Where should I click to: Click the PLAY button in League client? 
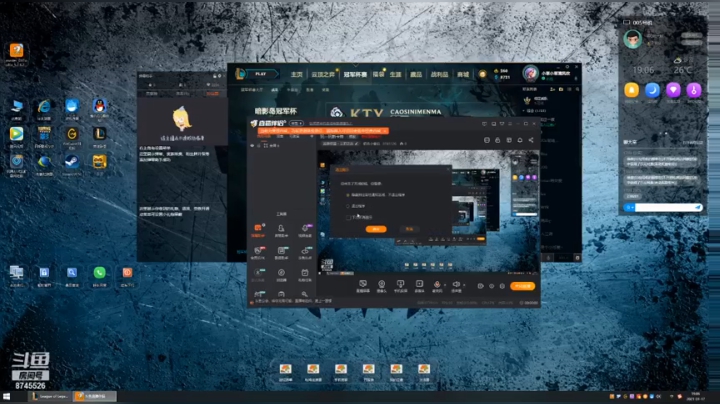click(x=262, y=74)
